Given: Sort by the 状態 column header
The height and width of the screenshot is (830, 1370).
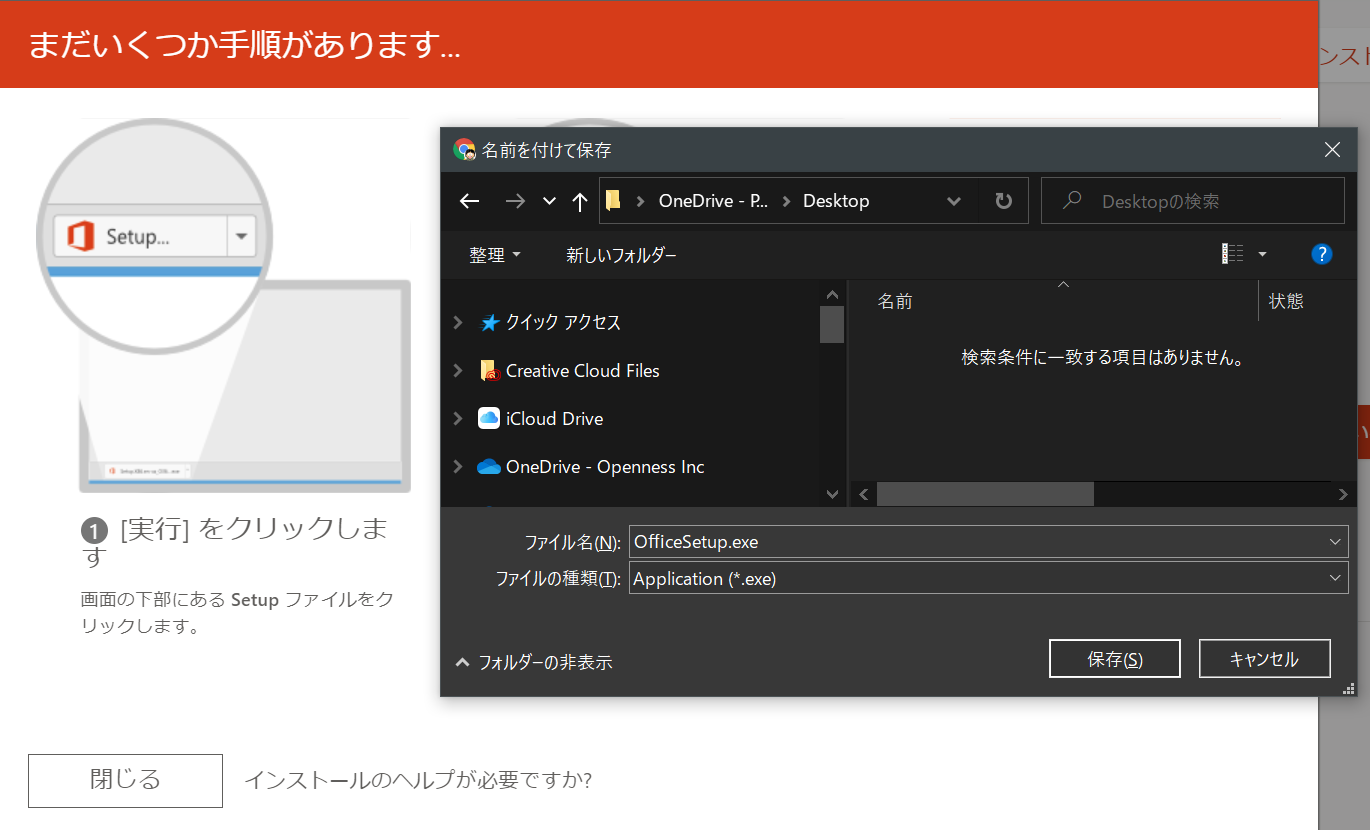Looking at the screenshot, I should 1286,301.
